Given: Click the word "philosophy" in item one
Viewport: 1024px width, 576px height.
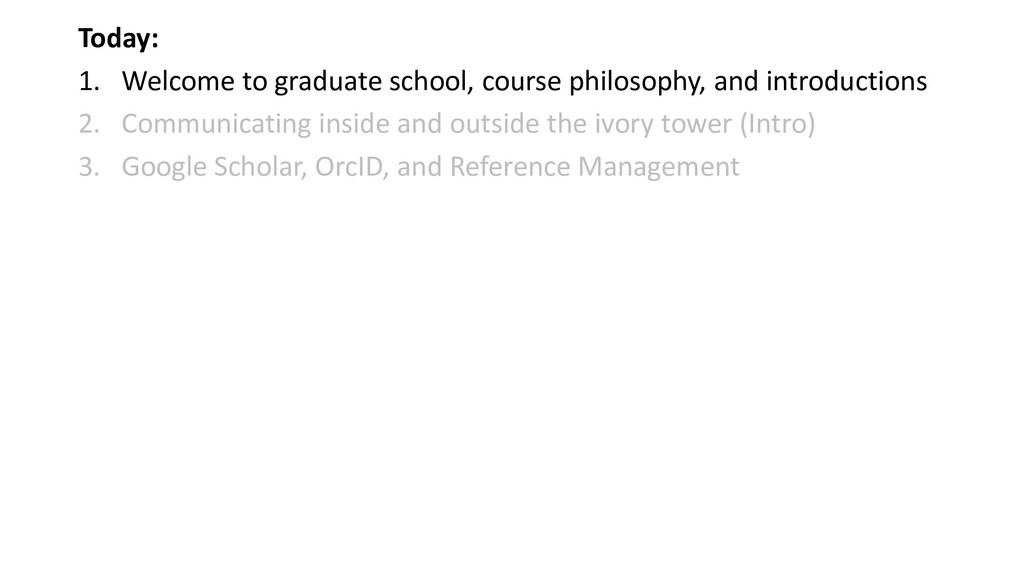Looking at the screenshot, I should pyautogui.click(x=637, y=82).
